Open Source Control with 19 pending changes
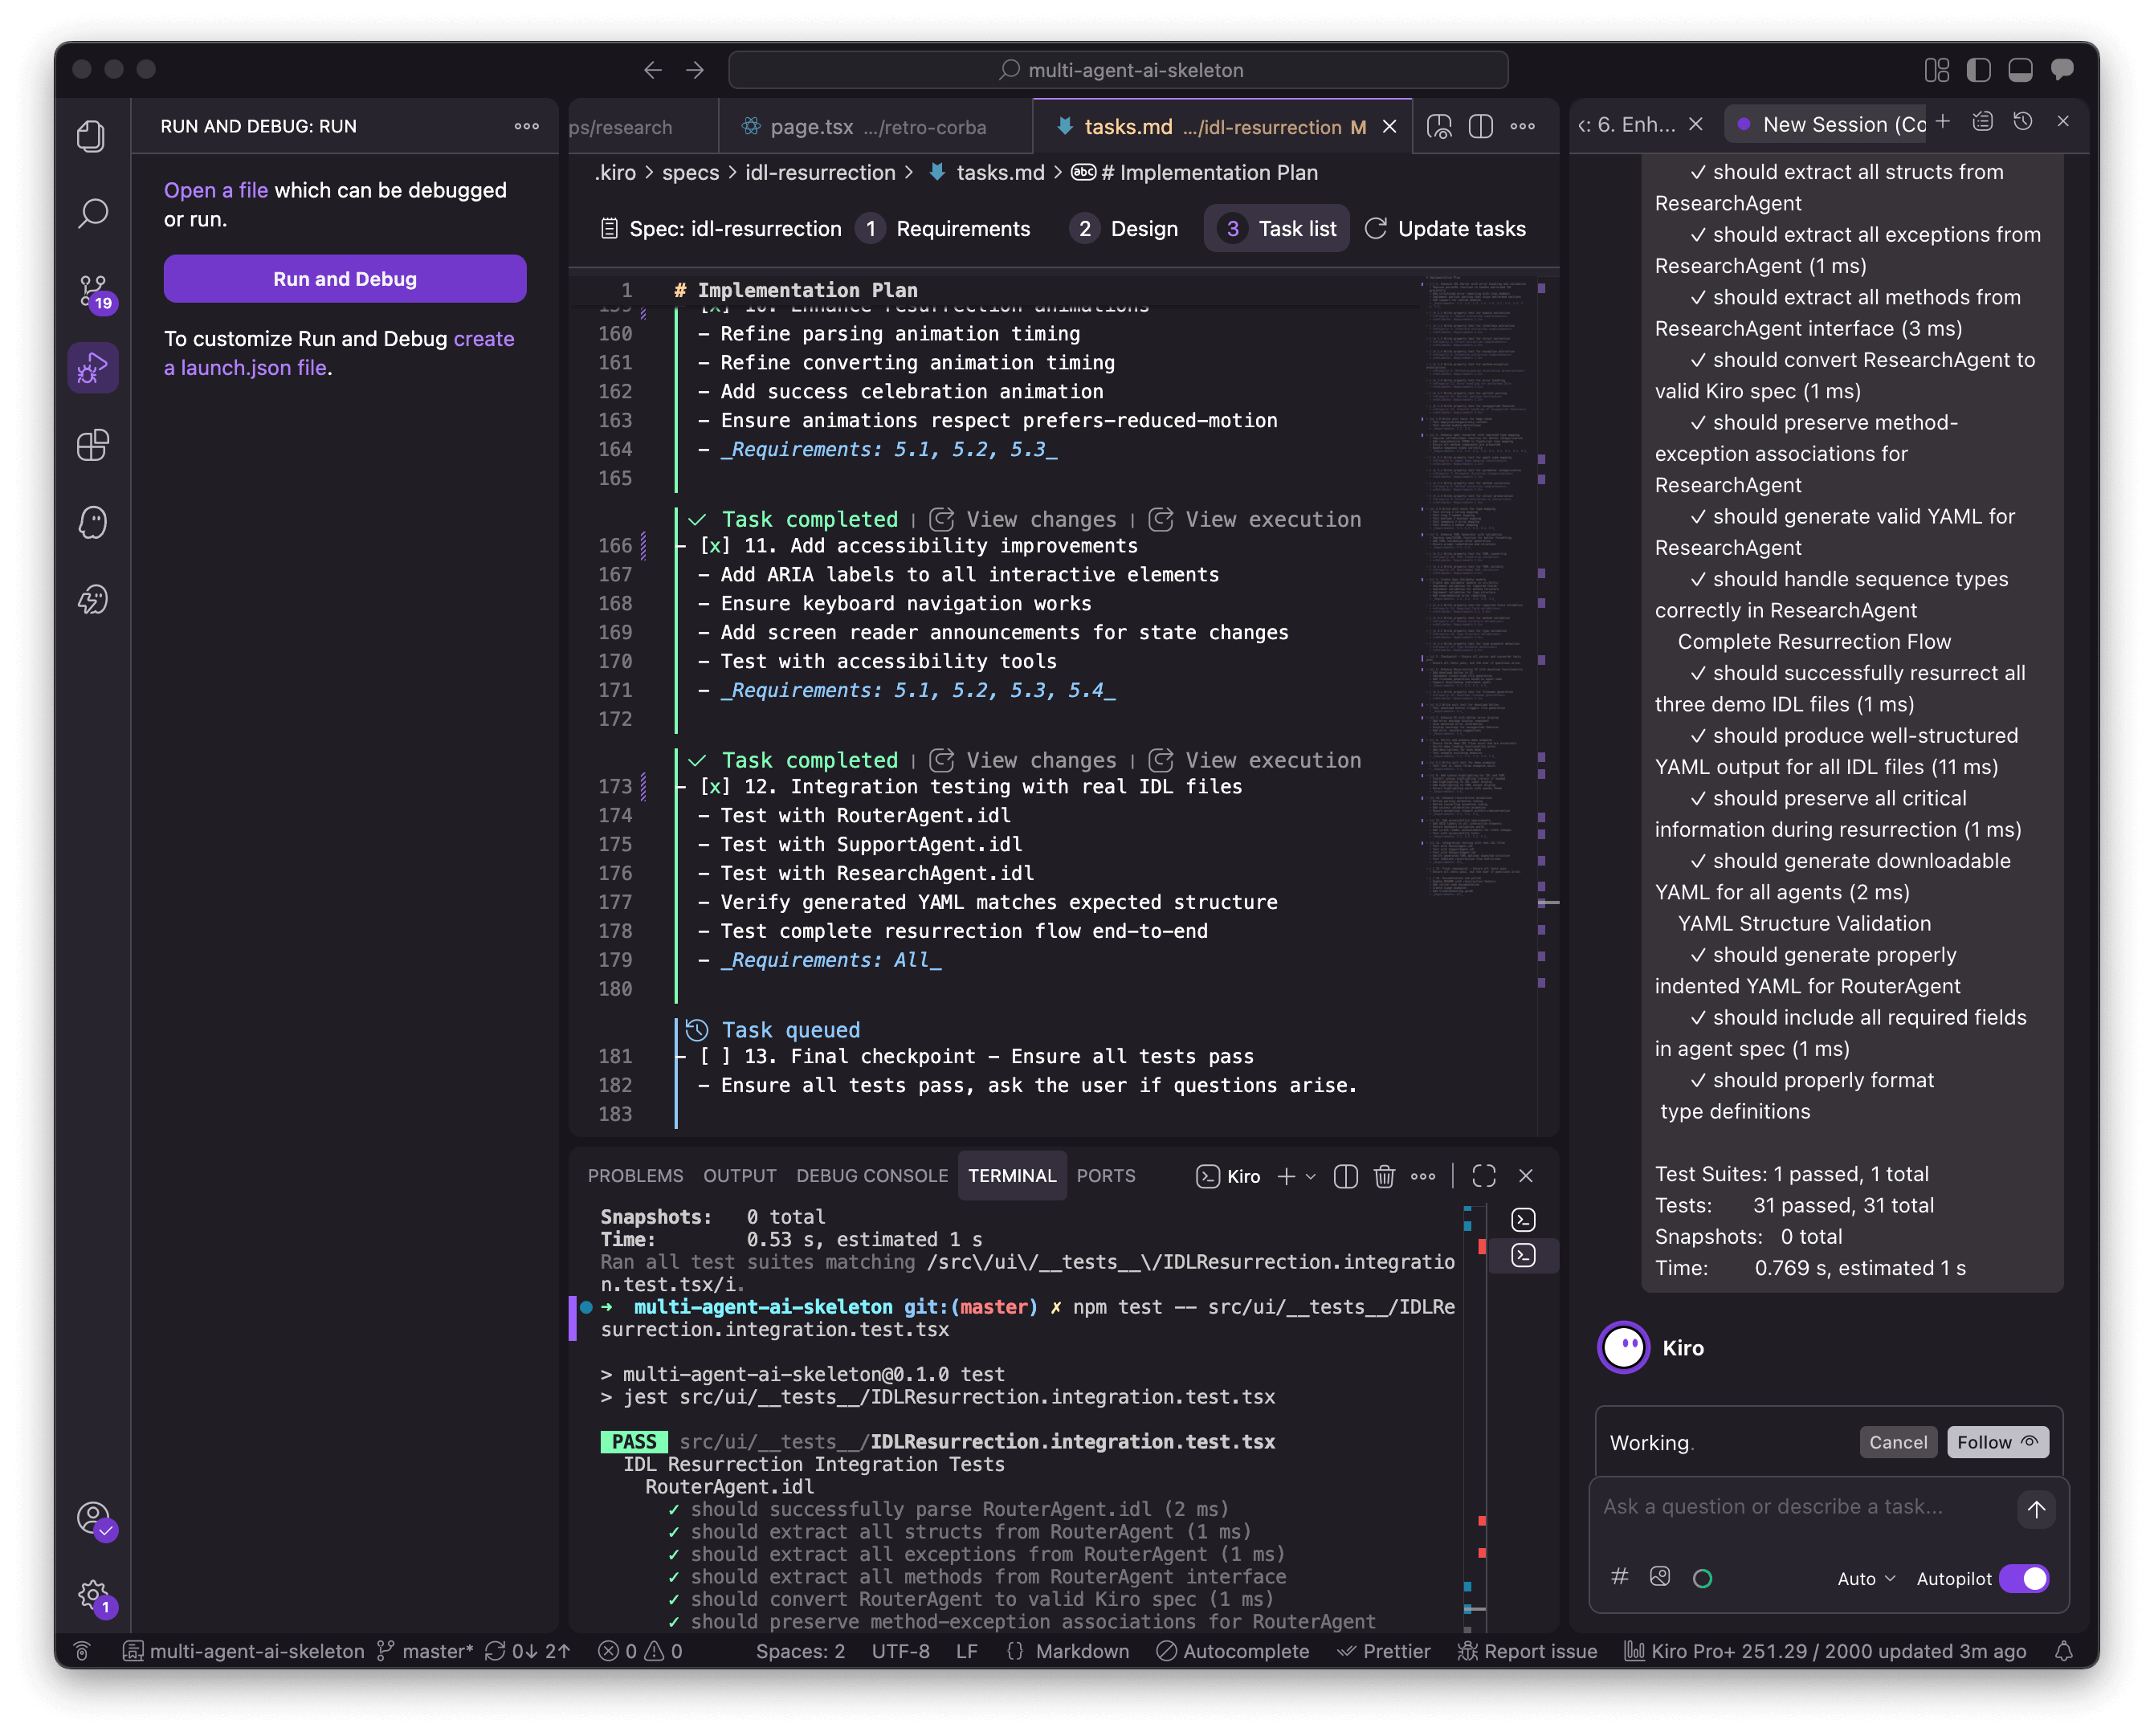2154x1736 pixels. click(x=93, y=291)
